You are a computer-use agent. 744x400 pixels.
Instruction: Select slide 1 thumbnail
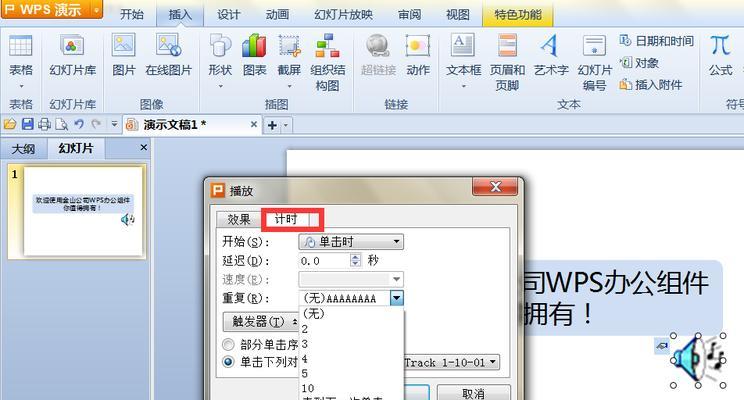tap(83, 212)
